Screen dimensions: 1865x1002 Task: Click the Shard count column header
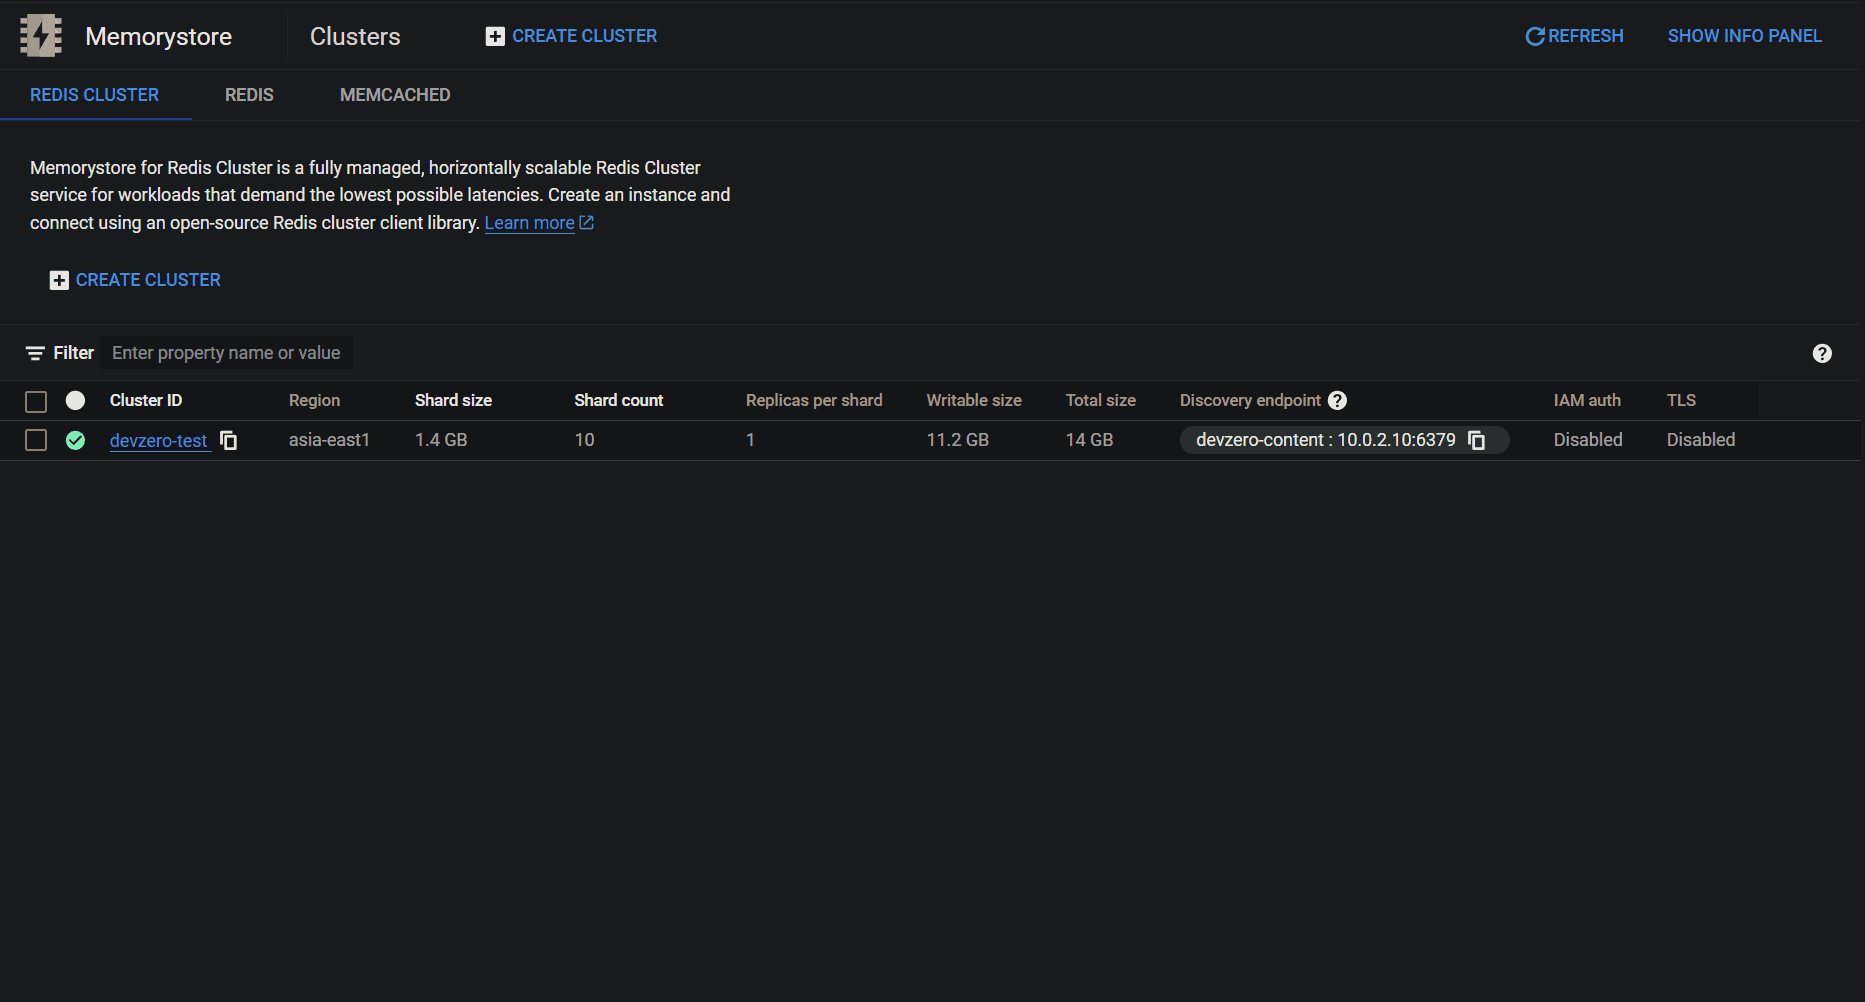(619, 400)
